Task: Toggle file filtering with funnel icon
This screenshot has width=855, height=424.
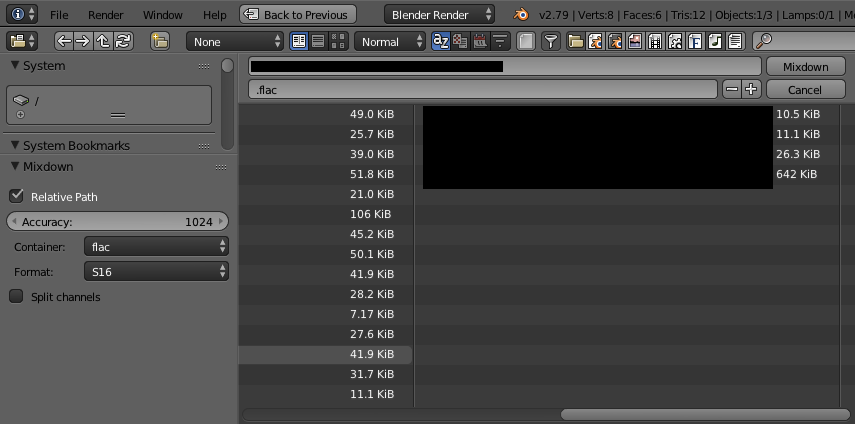Action: (551, 41)
